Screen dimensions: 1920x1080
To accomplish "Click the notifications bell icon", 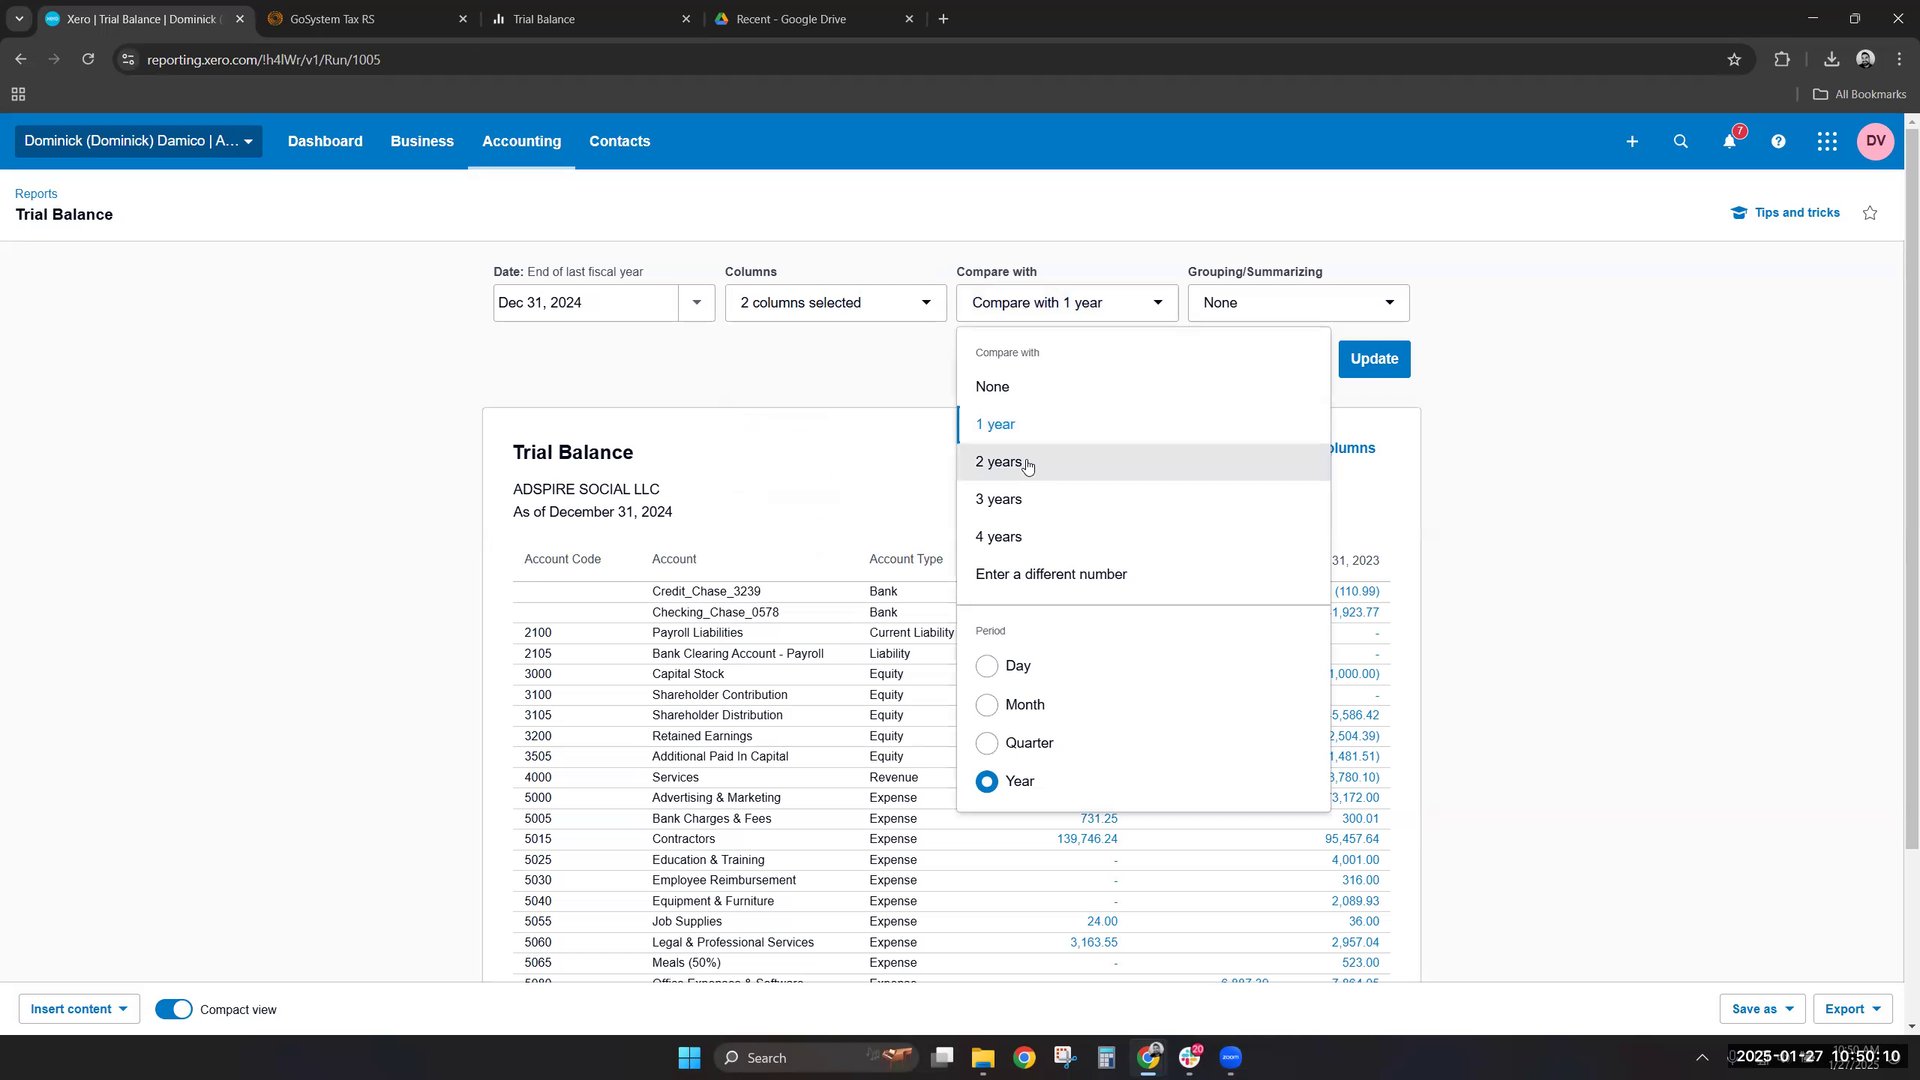I will point(1729,142).
